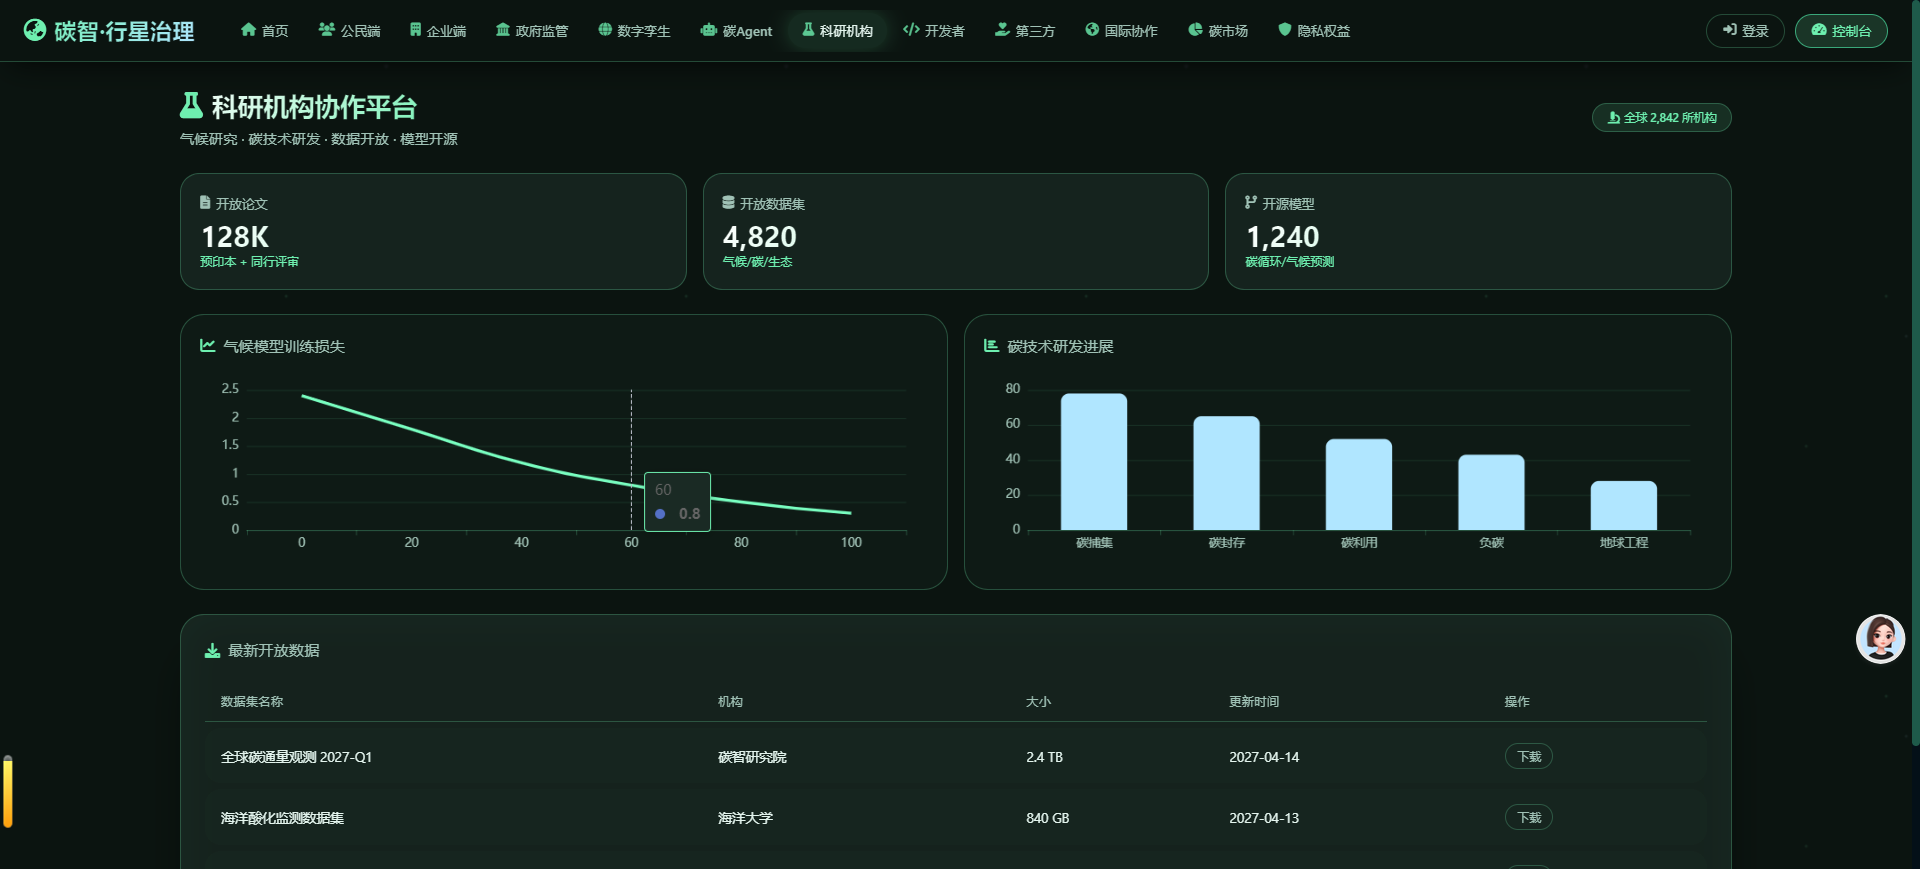
Task: Download the 海洋酸化监测数据集 dataset
Action: tap(1529, 818)
